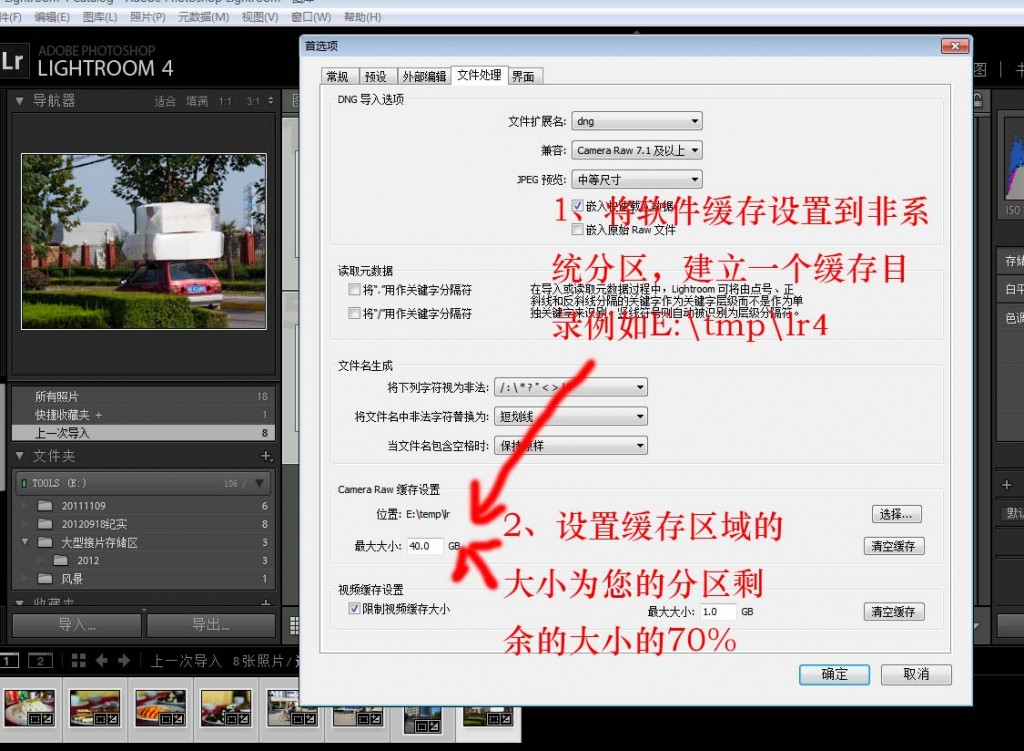The image size is (1024, 751).
Task: Enable 将"."用作关键字分隔符 checkbox
Action: [355, 289]
